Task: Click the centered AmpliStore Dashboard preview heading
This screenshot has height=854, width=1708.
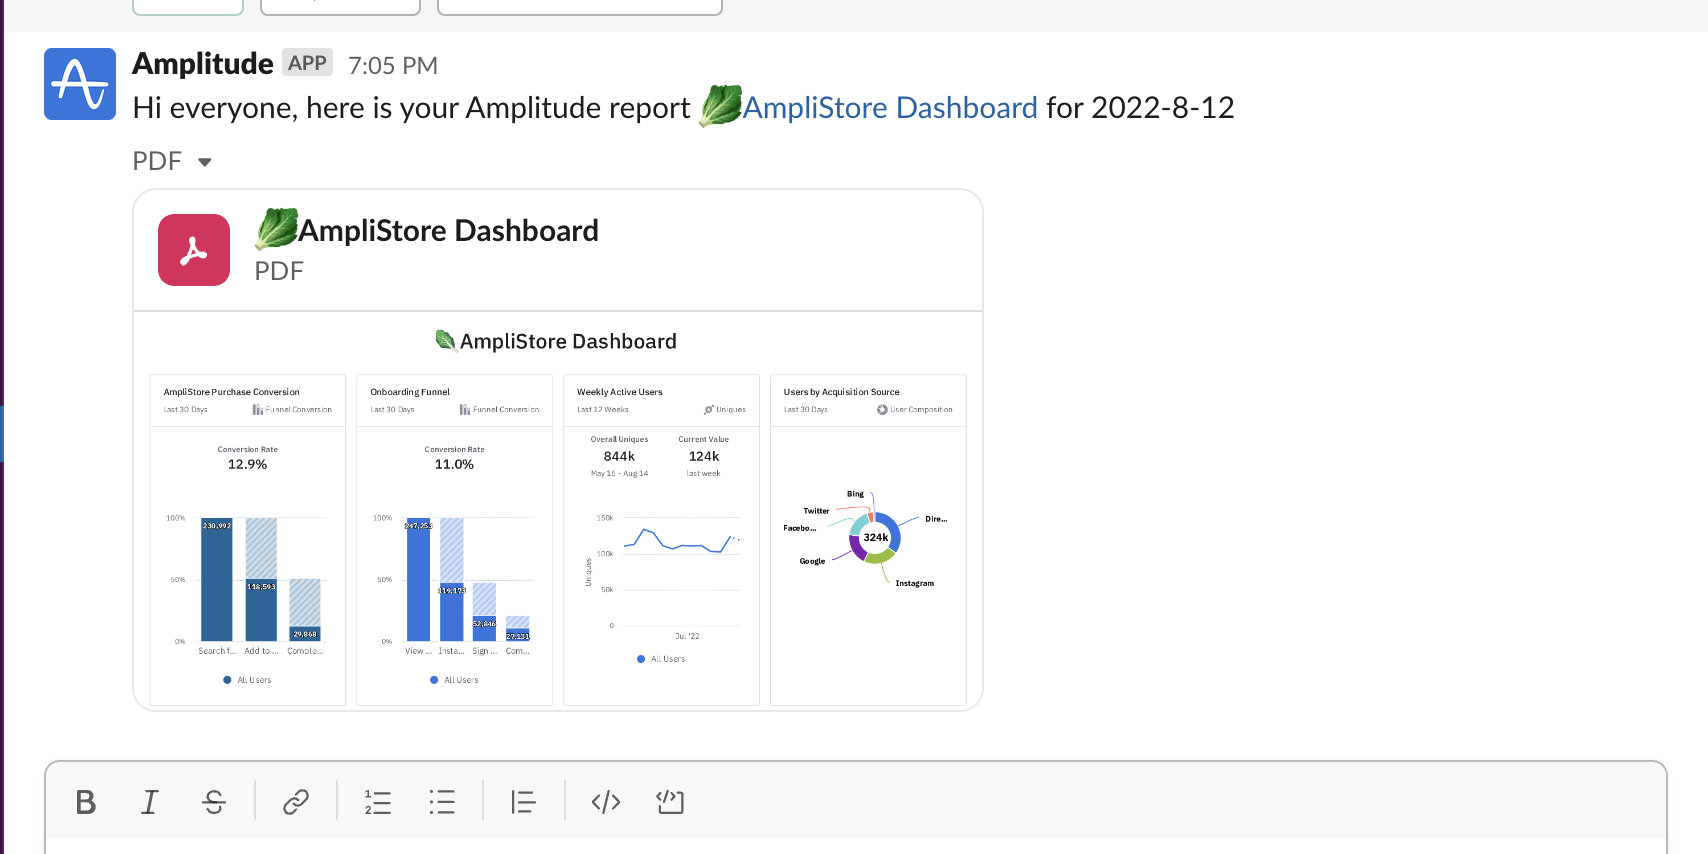Action: coord(557,341)
